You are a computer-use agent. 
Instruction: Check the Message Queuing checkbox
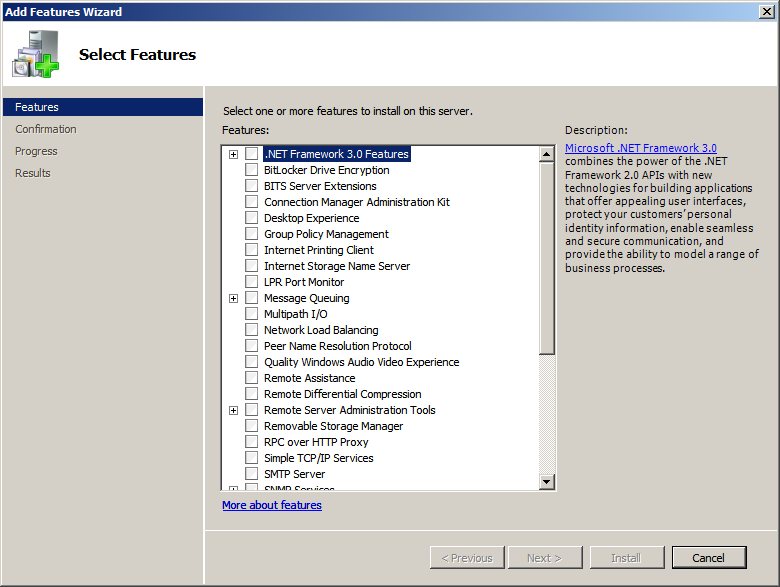click(x=252, y=297)
